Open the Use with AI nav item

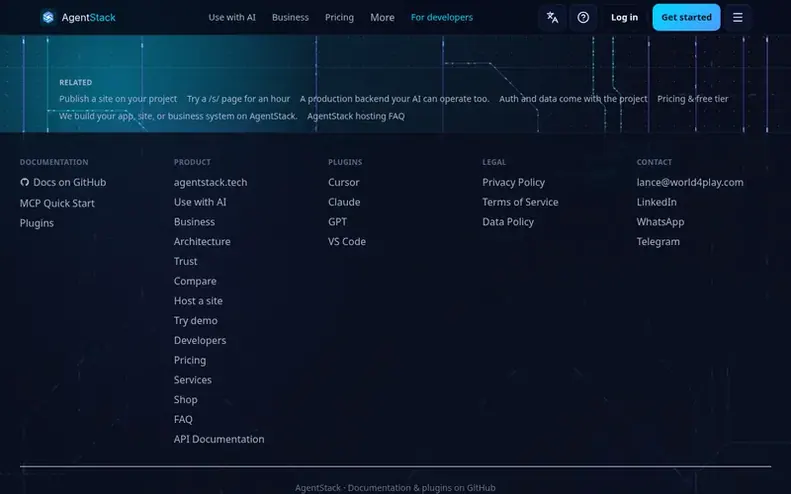(x=232, y=17)
